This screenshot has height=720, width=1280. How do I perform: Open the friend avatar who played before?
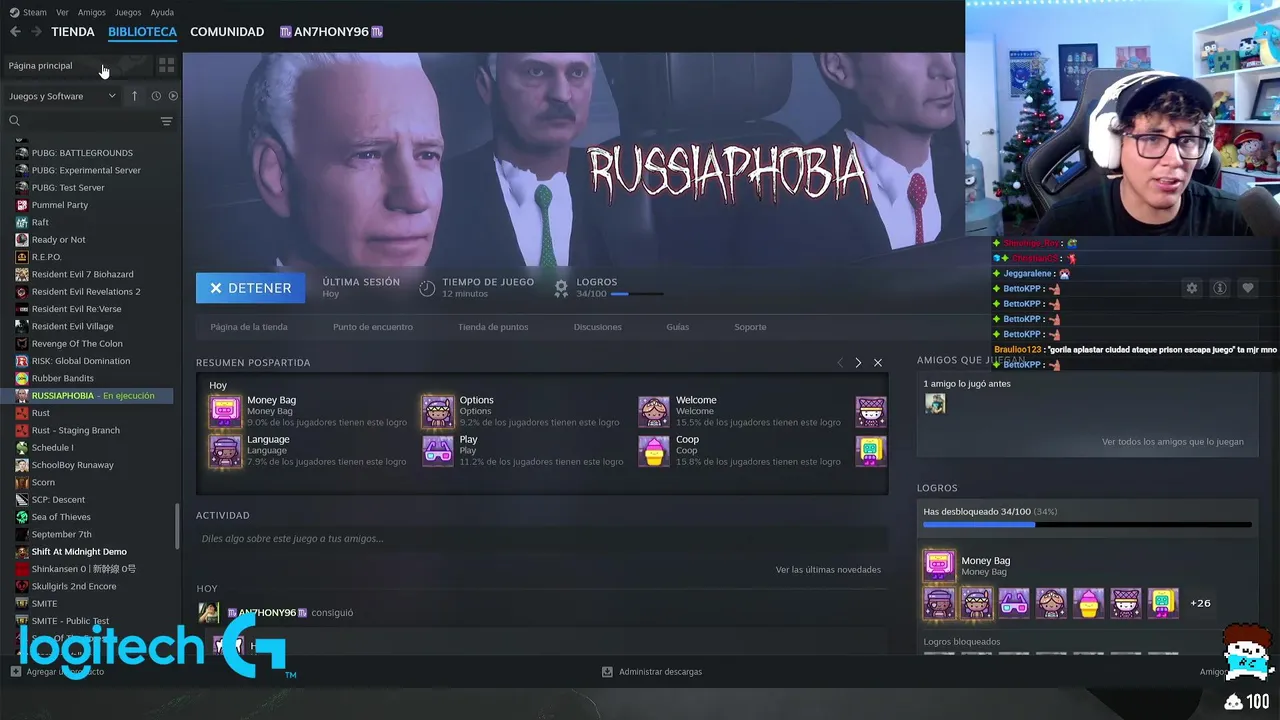pos(935,403)
